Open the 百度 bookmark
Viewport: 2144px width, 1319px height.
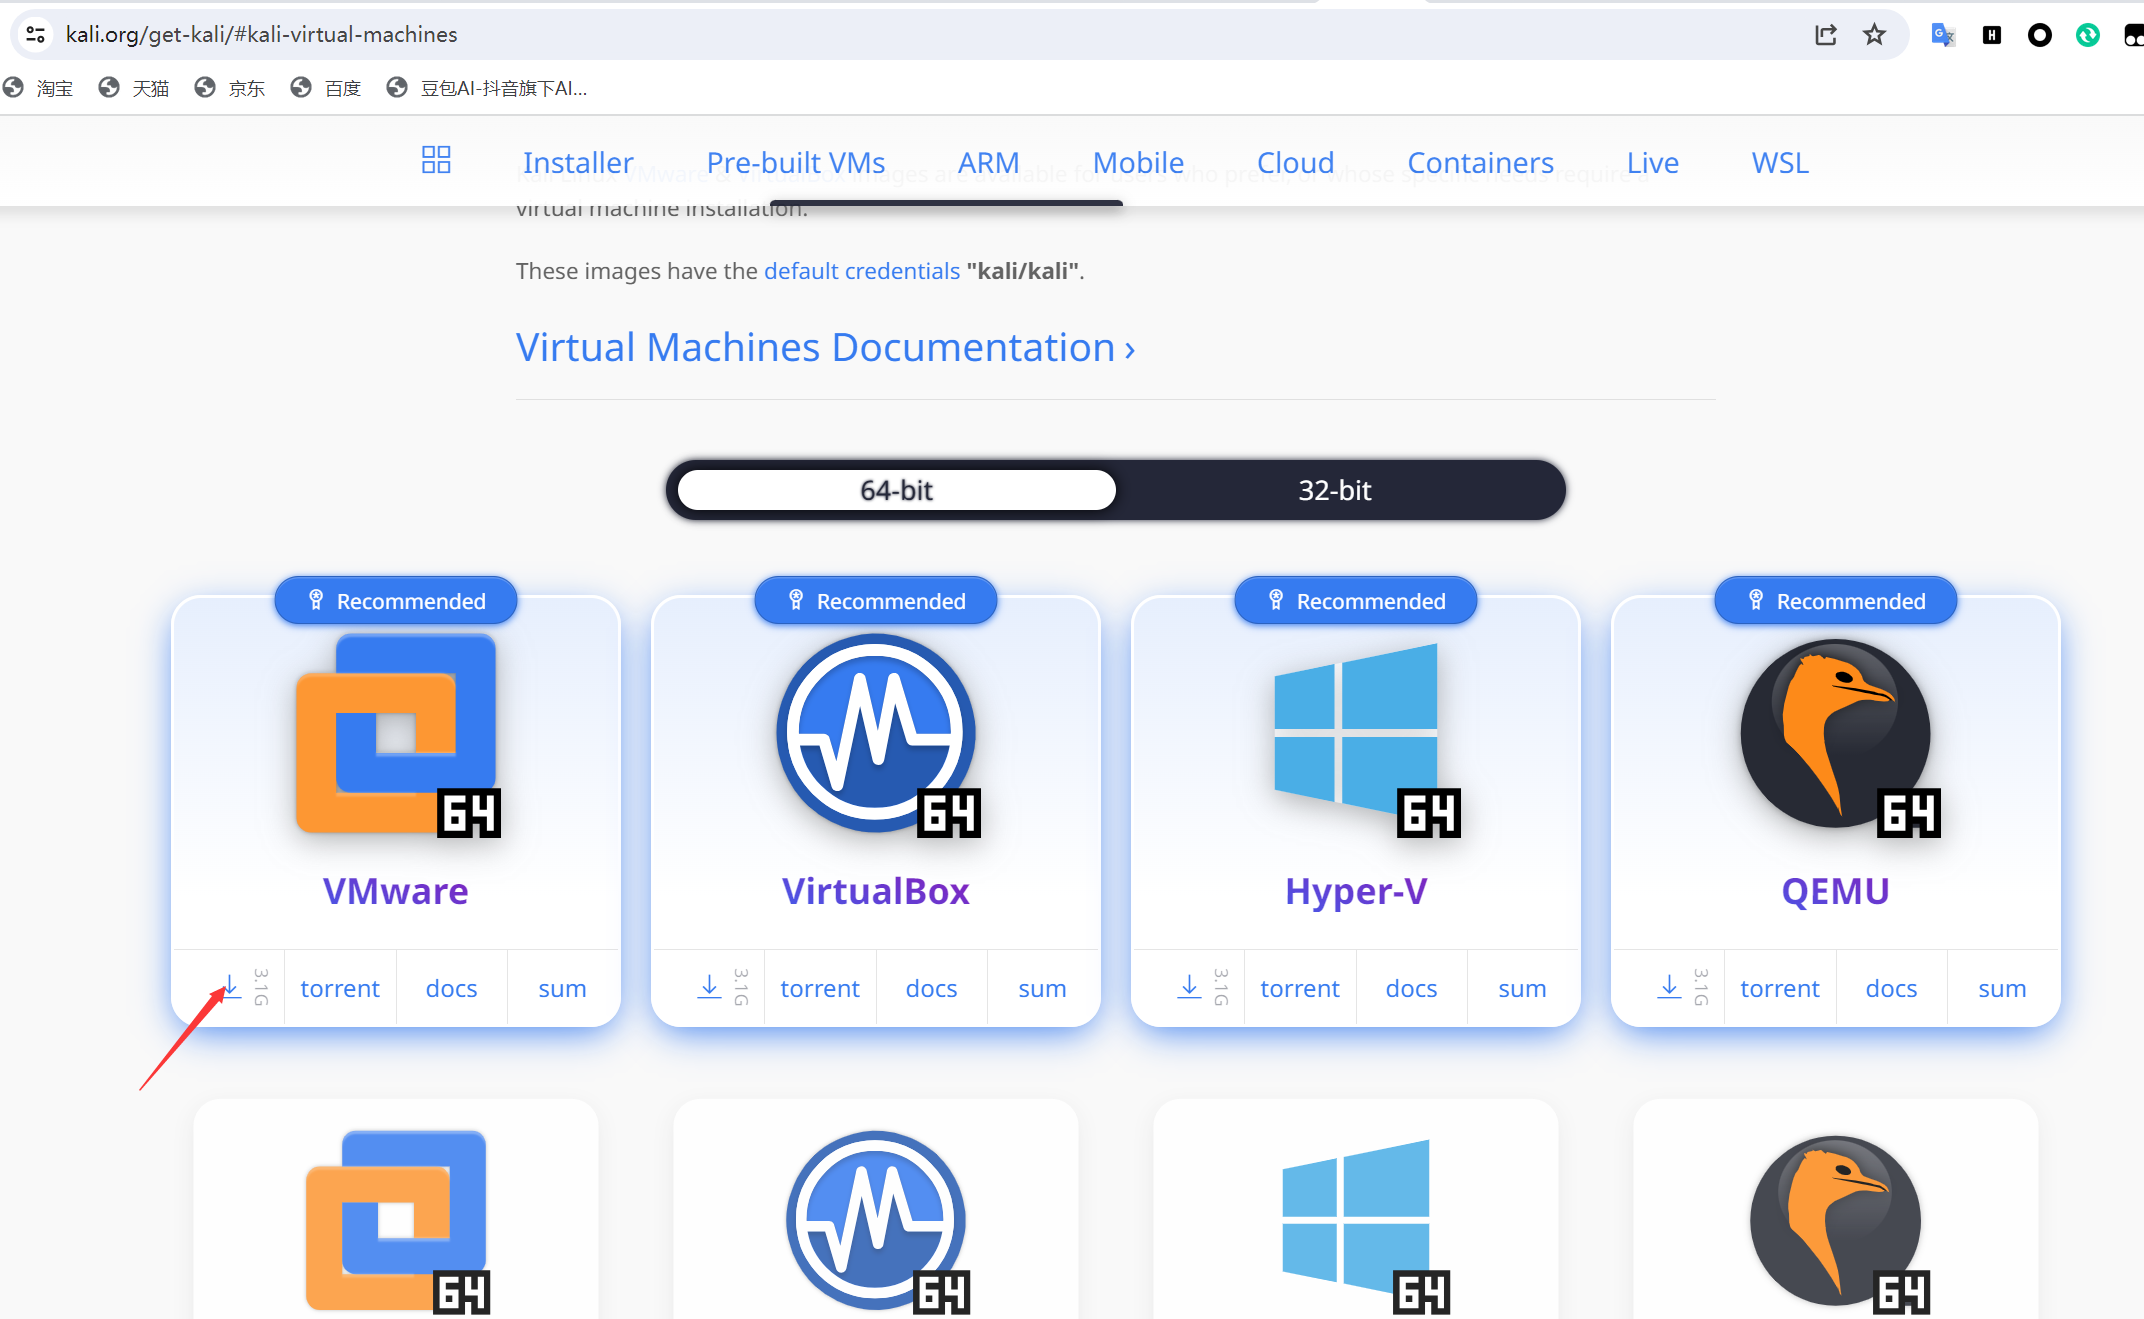click(326, 88)
